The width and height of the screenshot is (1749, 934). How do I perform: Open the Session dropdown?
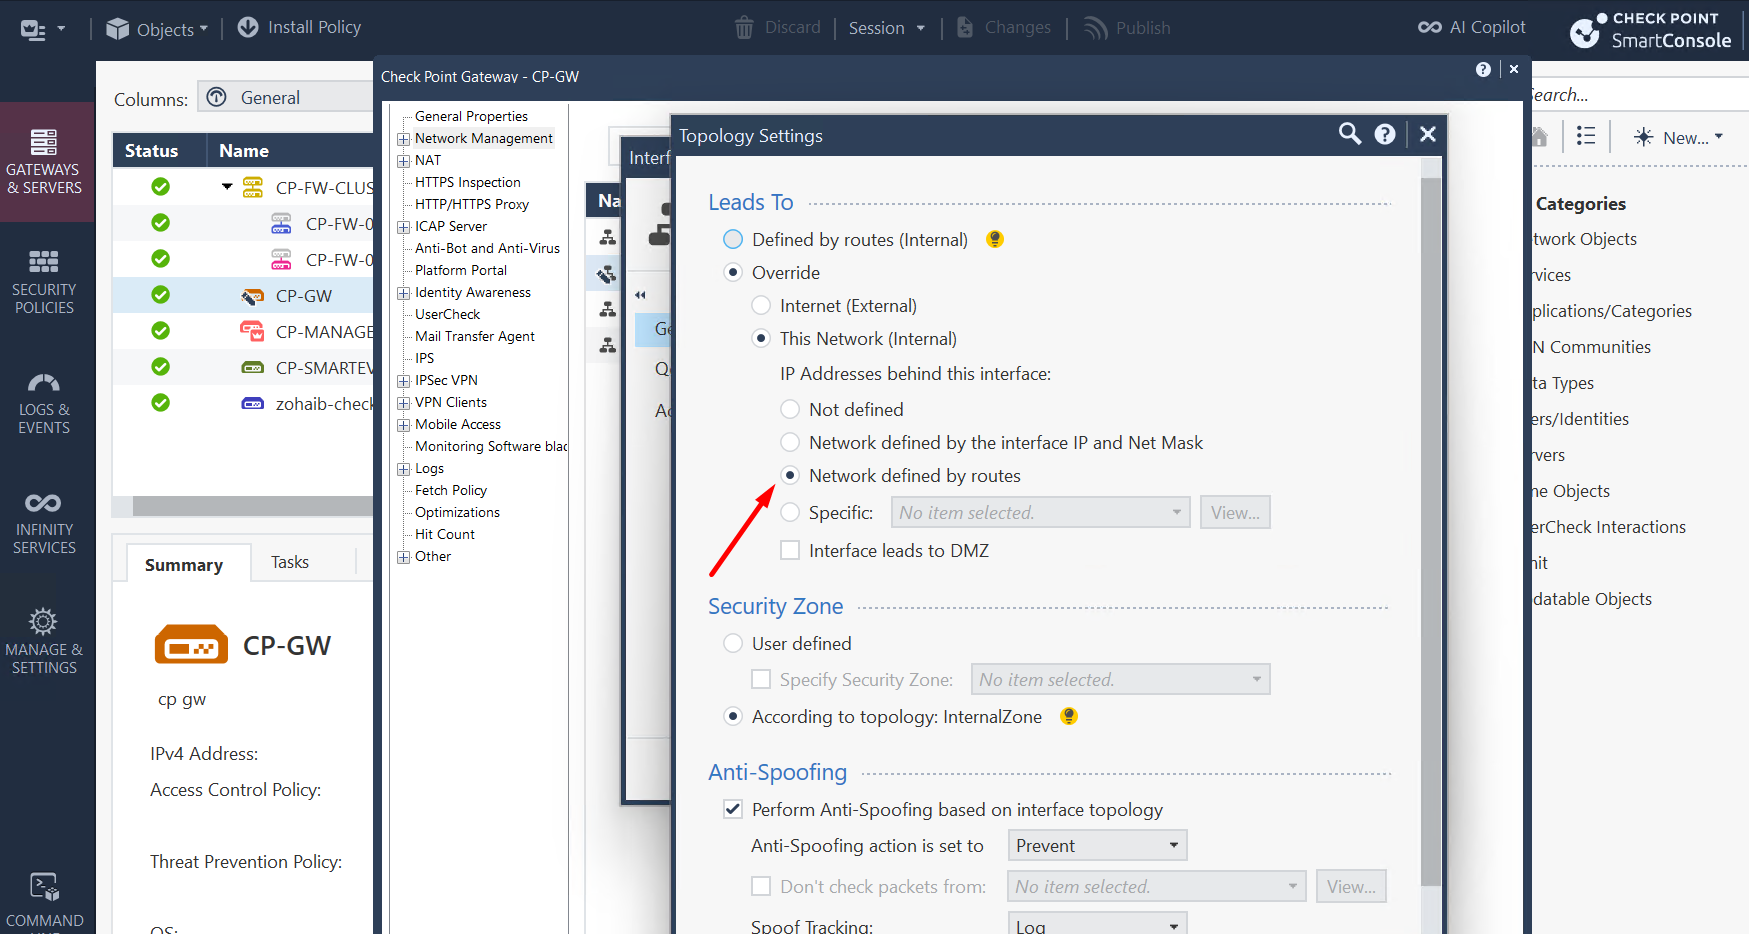point(887,28)
